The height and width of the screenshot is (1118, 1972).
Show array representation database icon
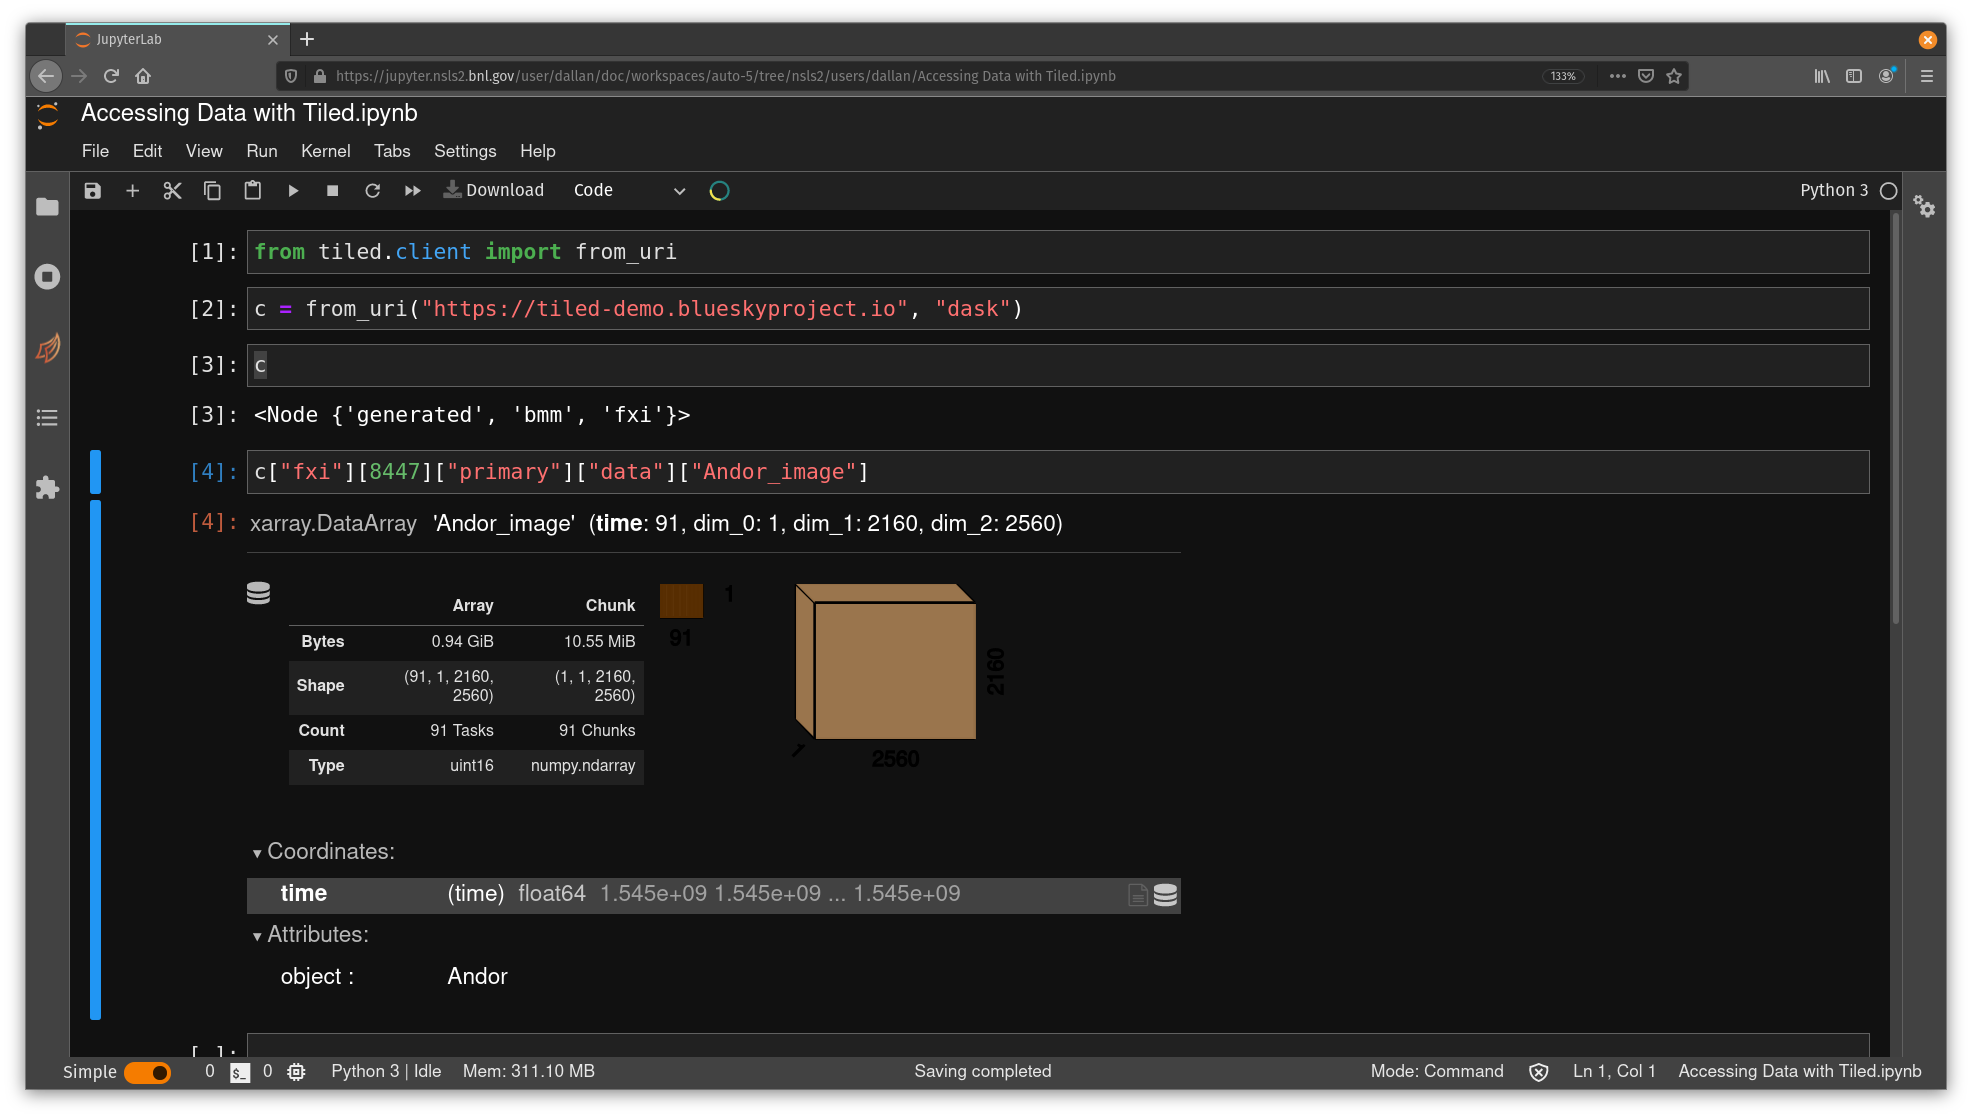[x=258, y=593]
